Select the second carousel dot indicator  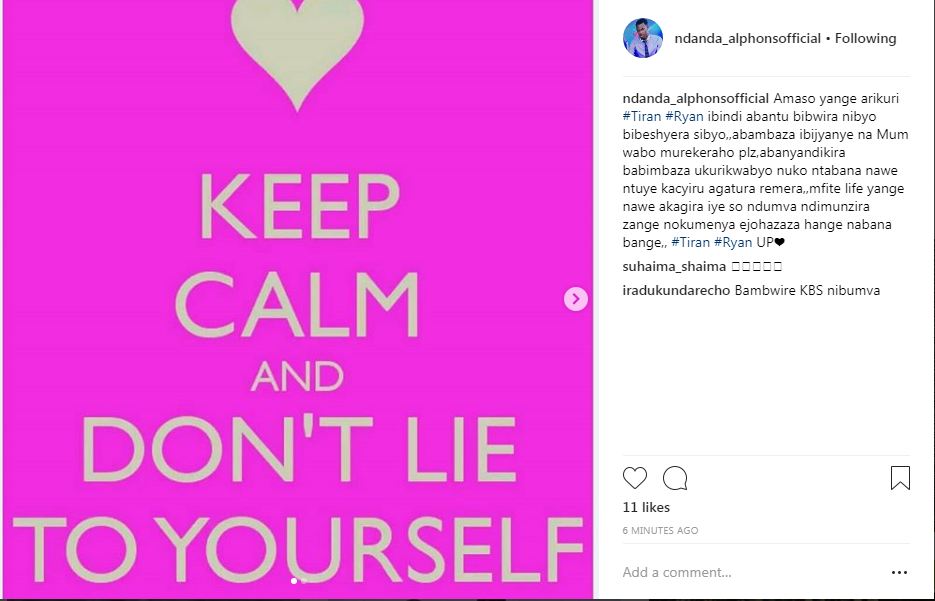[x=304, y=581]
